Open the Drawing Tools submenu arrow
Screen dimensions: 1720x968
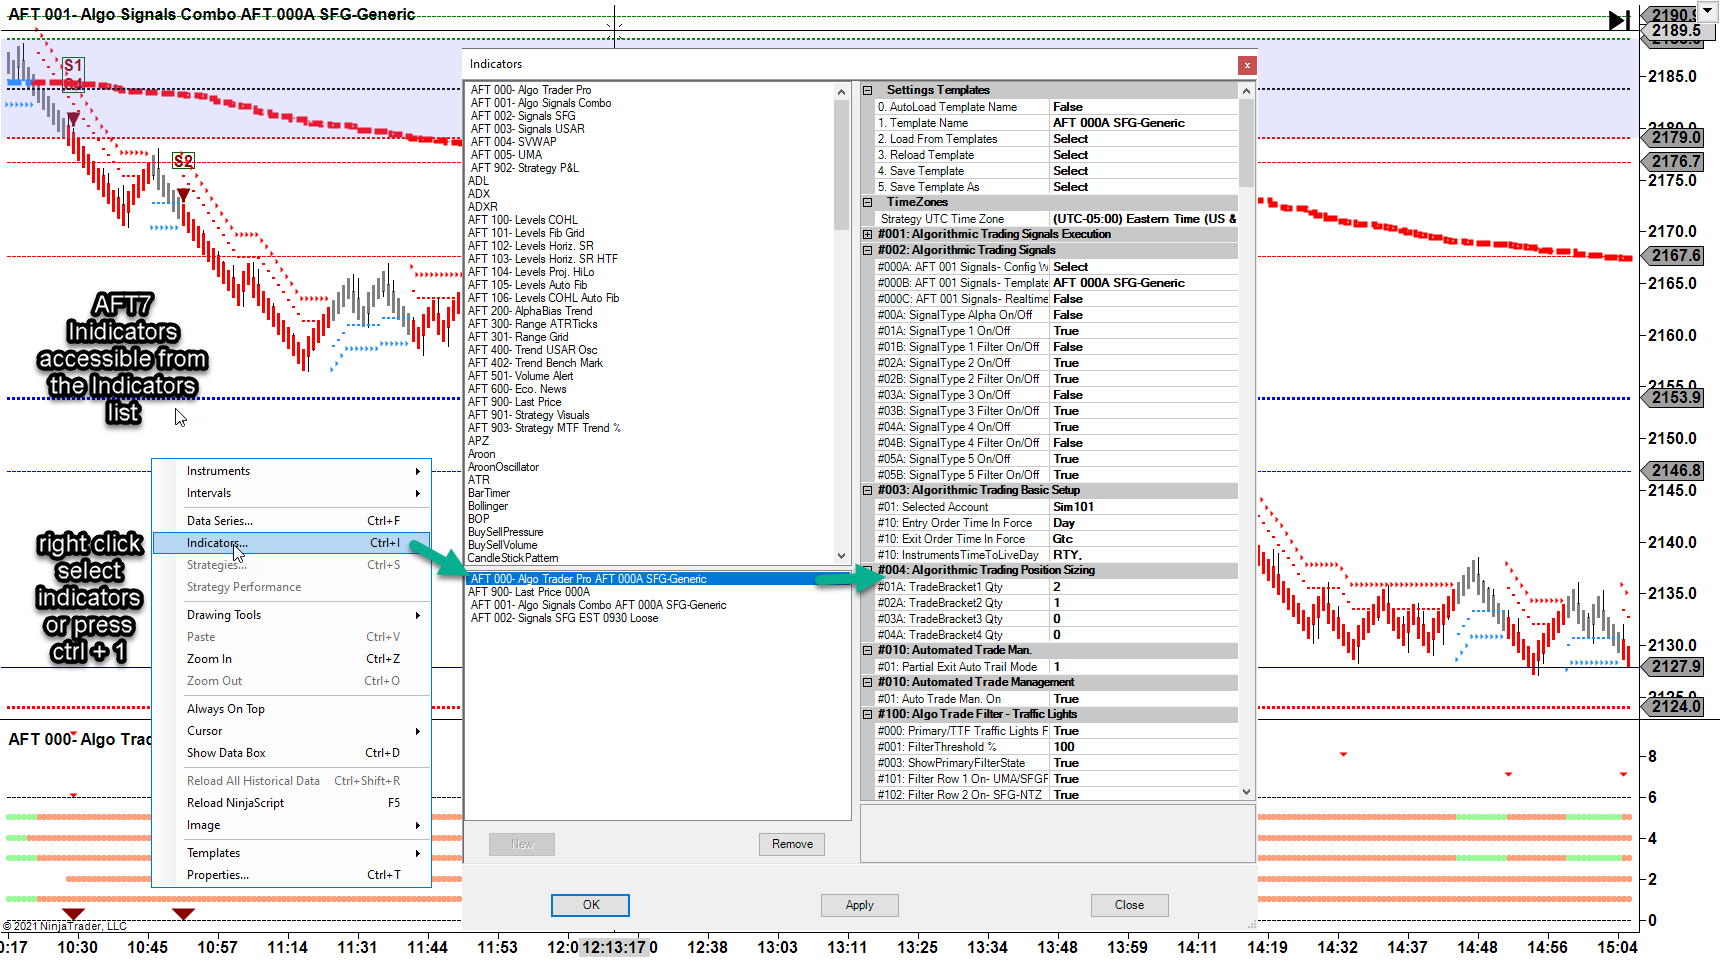pos(418,615)
